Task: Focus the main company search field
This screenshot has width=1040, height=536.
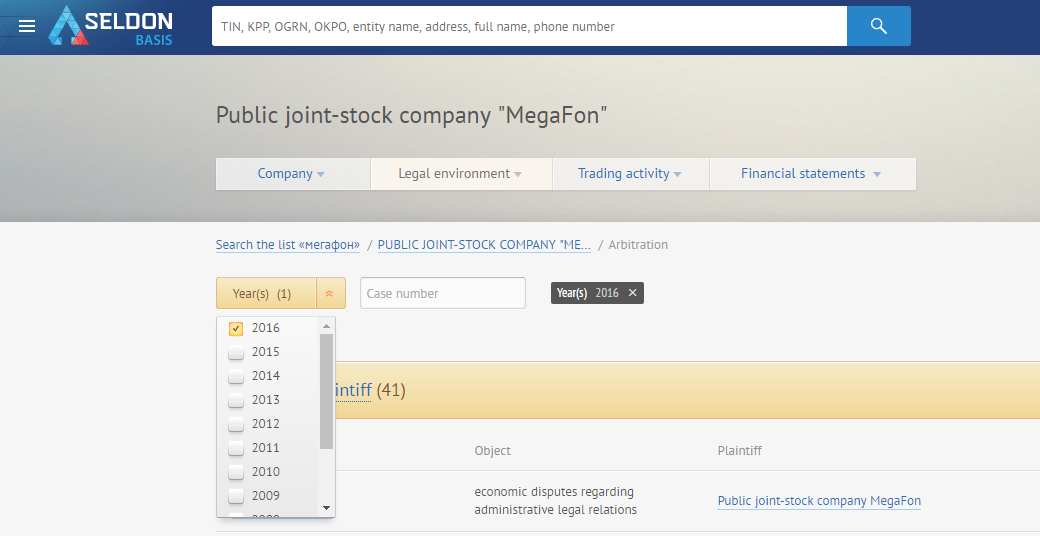Action: [529, 27]
